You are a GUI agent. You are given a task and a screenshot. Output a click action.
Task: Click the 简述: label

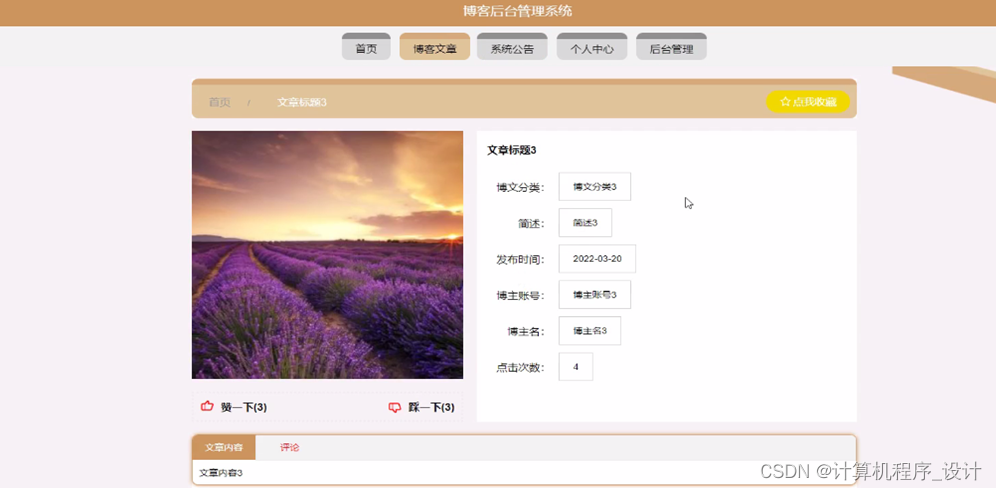[531, 223]
